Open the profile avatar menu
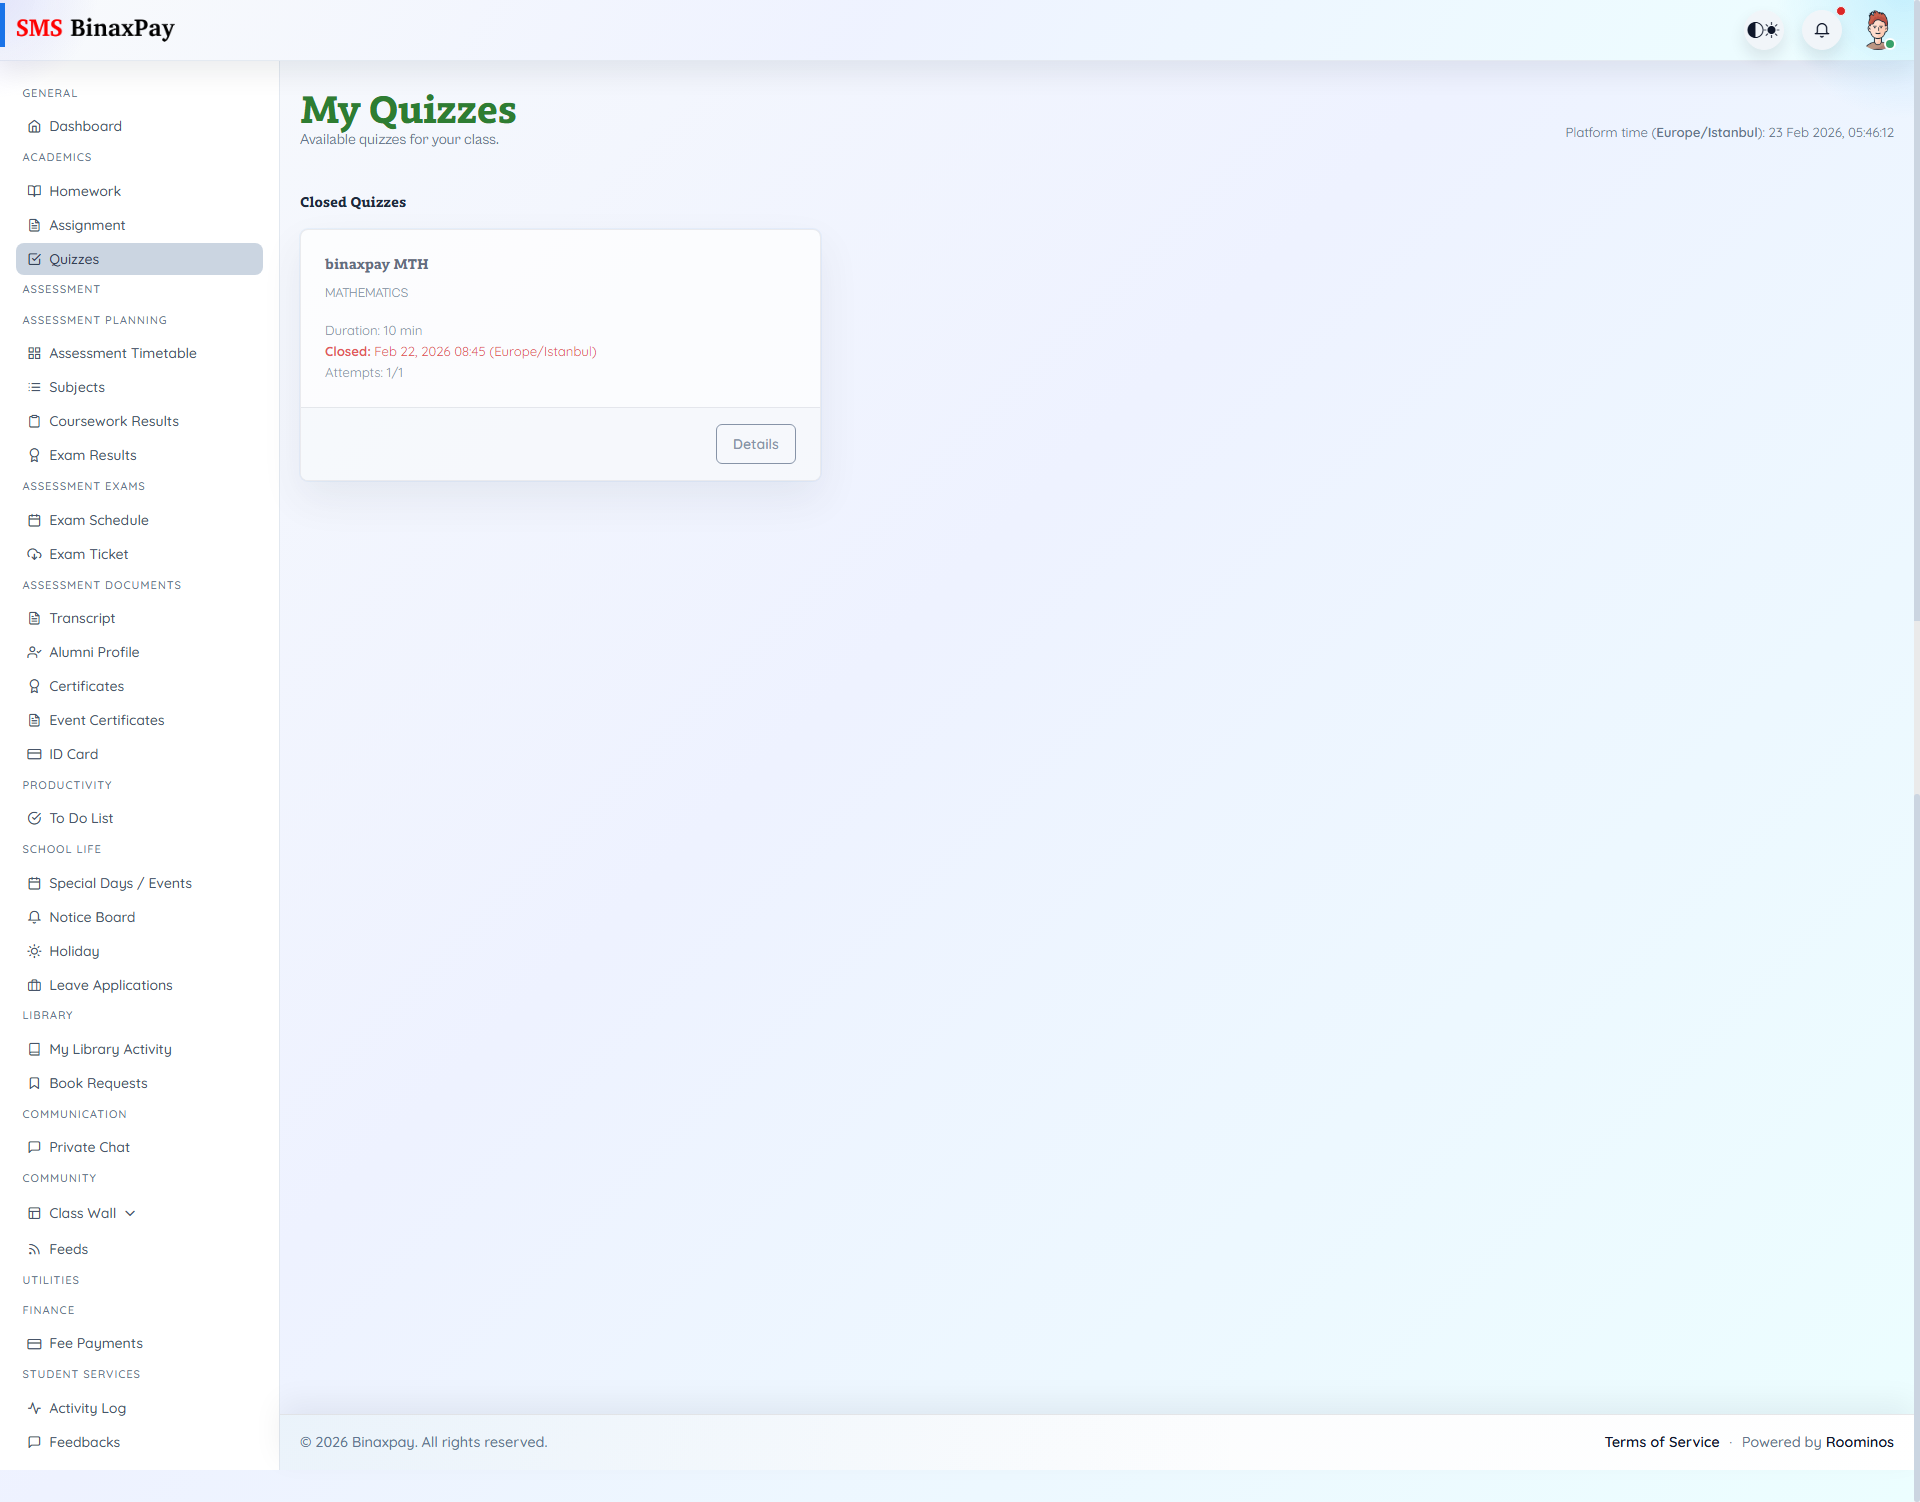This screenshot has height=1502, width=1920. [1879, 30]
